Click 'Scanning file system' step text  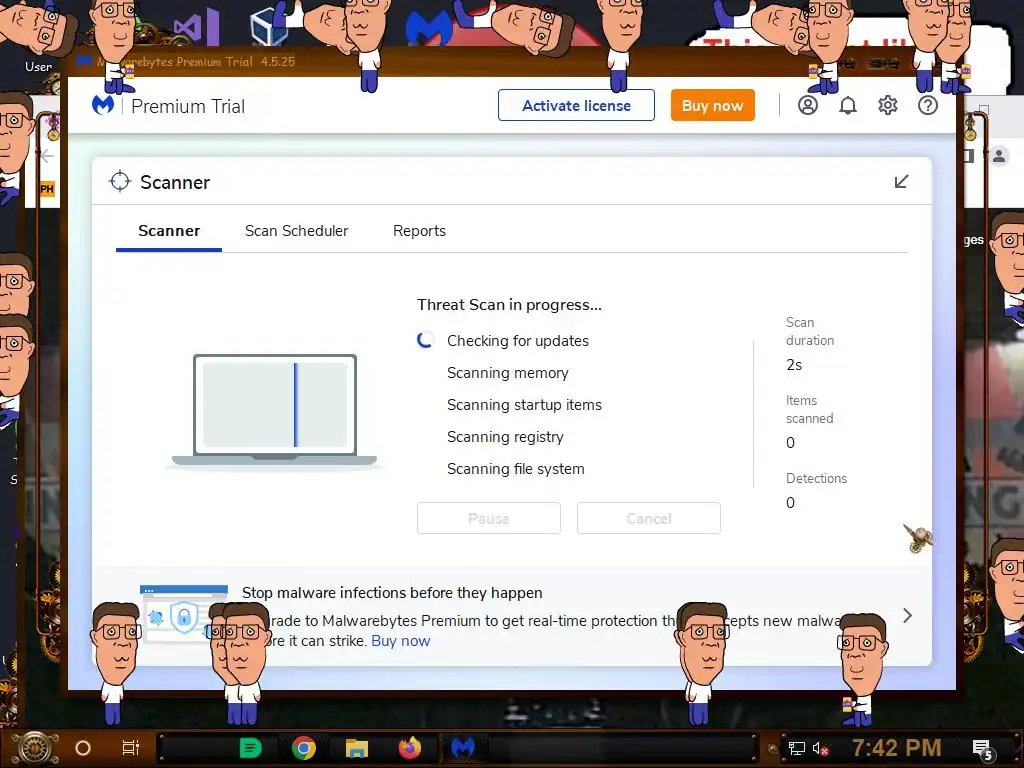click(x=515, y=469)
